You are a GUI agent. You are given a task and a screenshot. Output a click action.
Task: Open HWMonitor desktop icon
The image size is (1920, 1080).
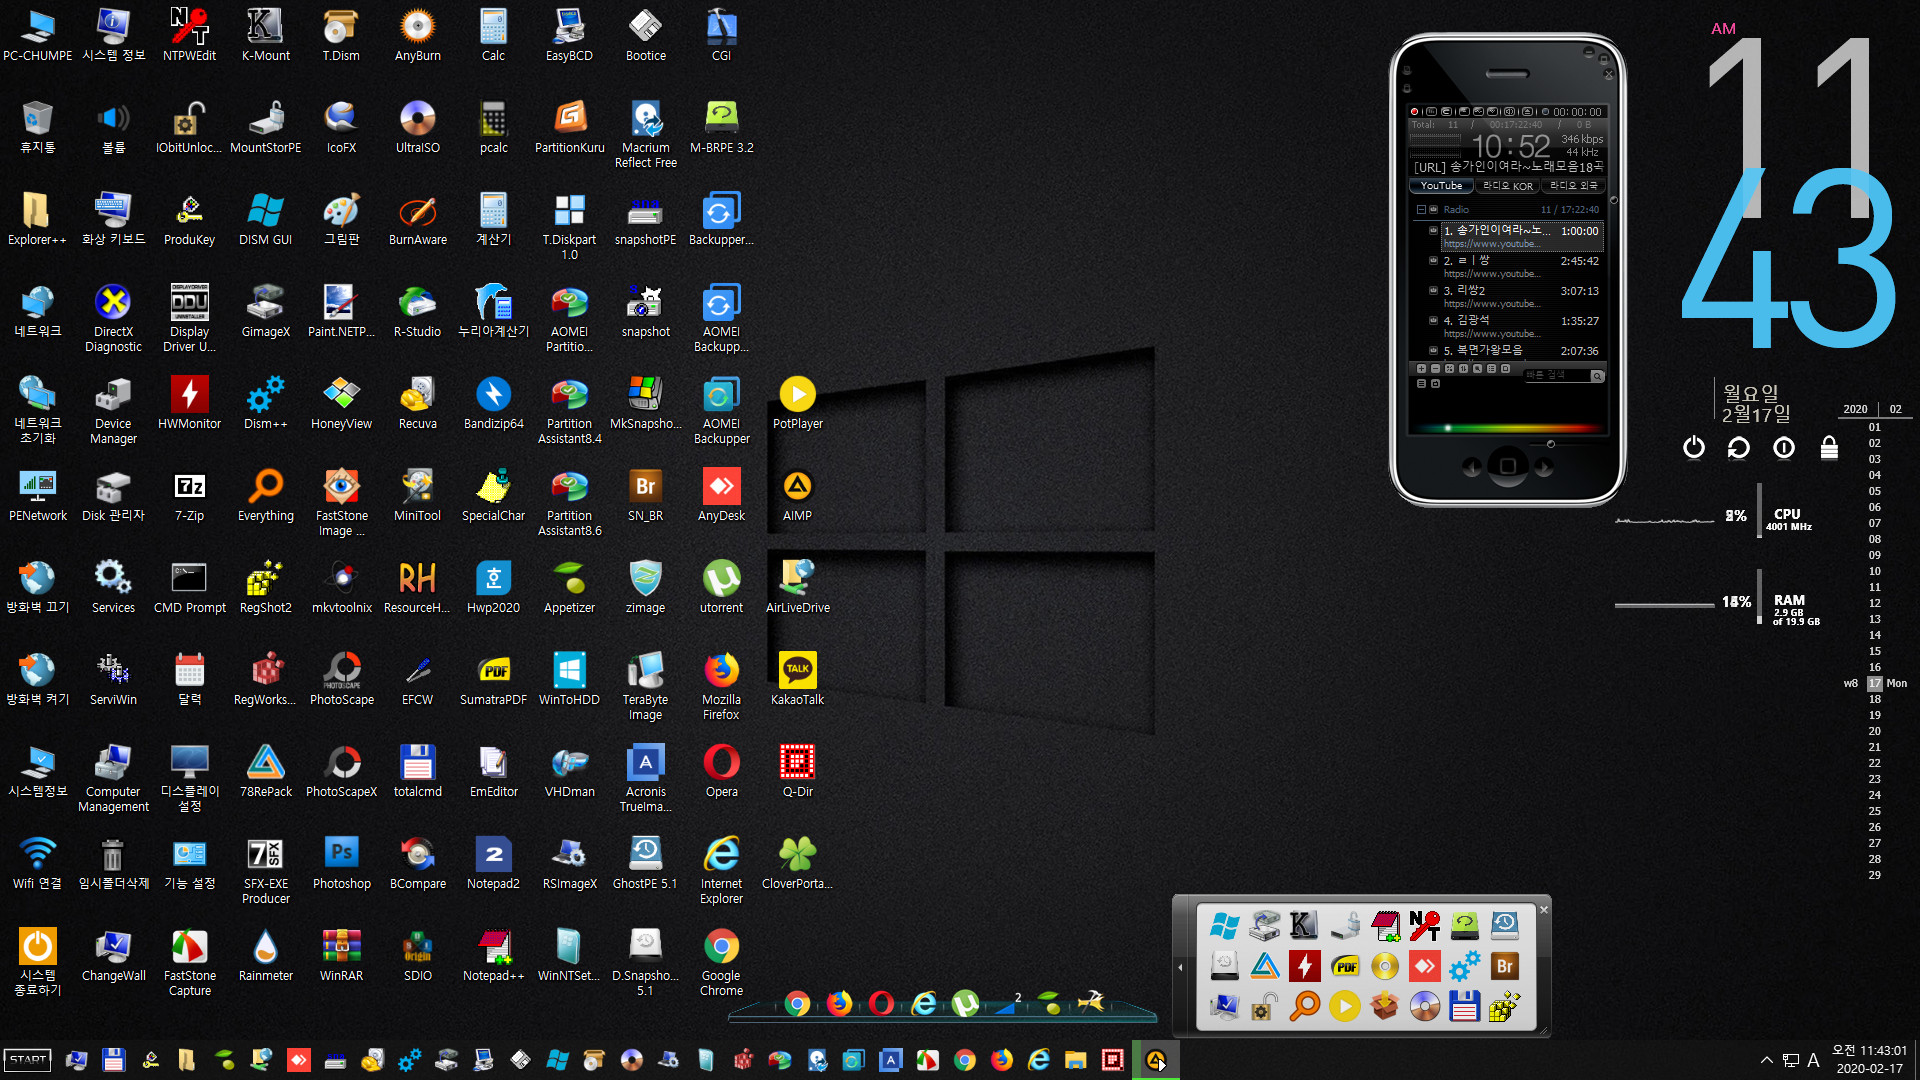coord(189,404)
